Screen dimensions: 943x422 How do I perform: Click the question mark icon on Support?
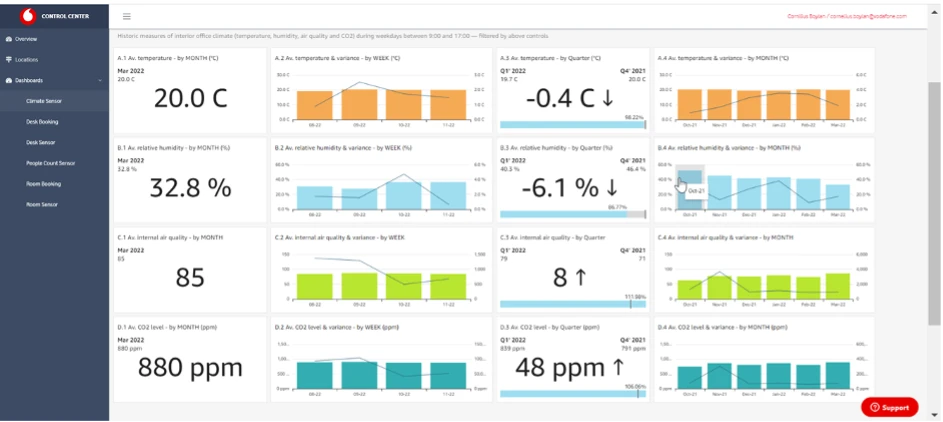(874, 407)
